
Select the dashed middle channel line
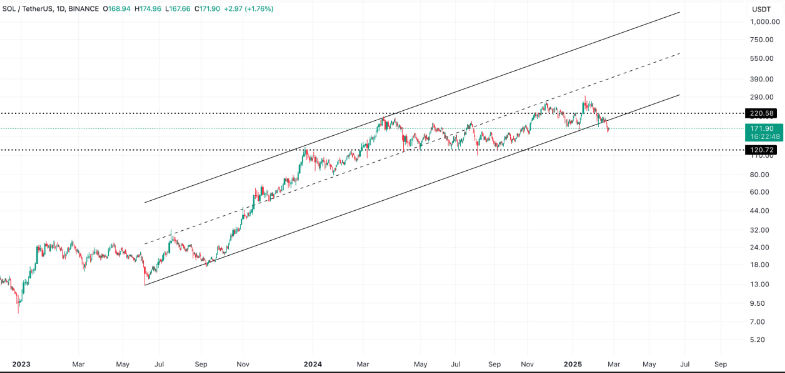[x=412, y=148]
